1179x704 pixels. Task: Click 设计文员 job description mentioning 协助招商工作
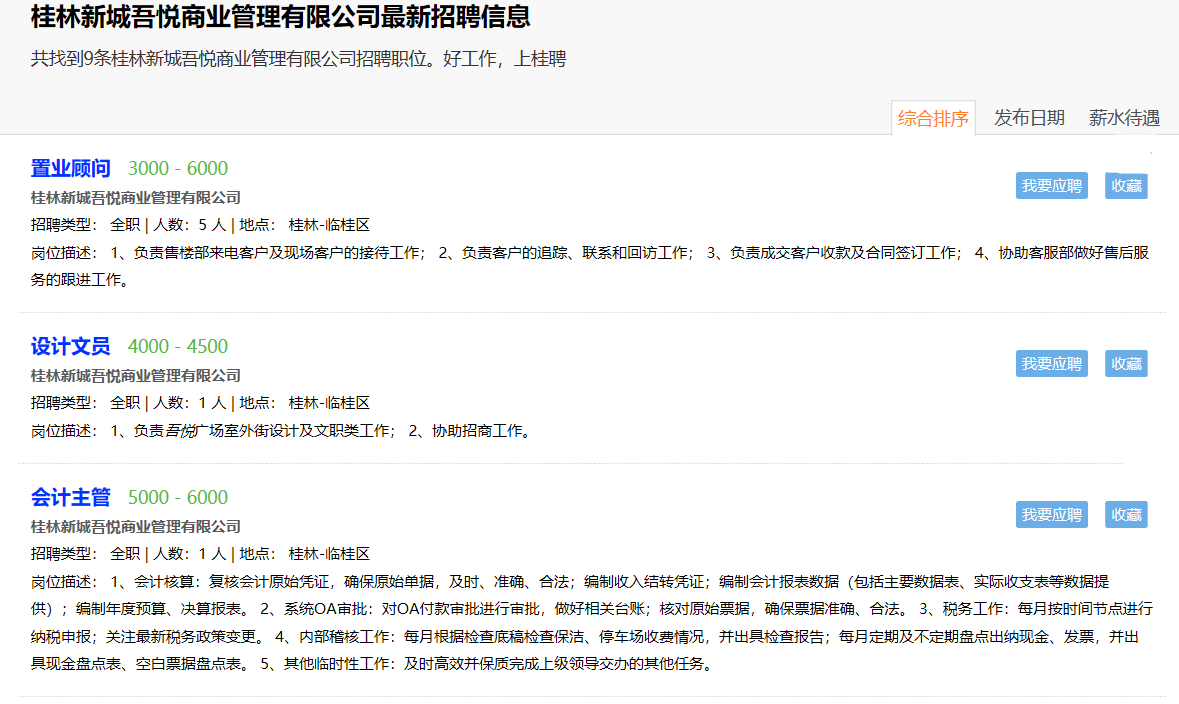[282, 431]
